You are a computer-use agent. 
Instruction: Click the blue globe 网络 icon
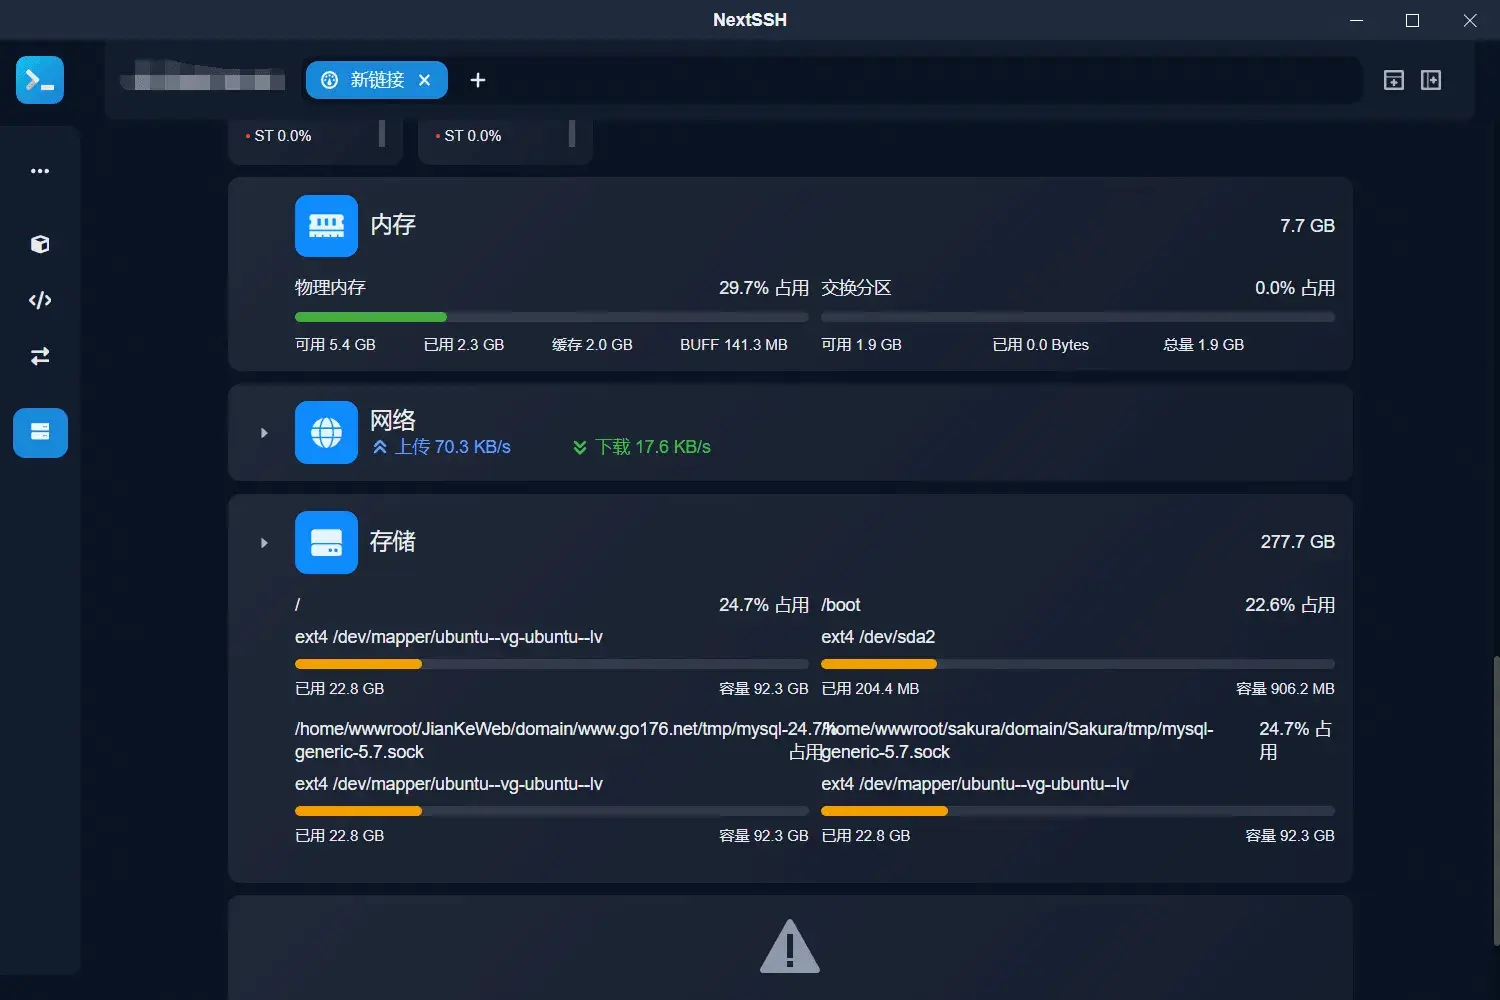pos(326,432)
